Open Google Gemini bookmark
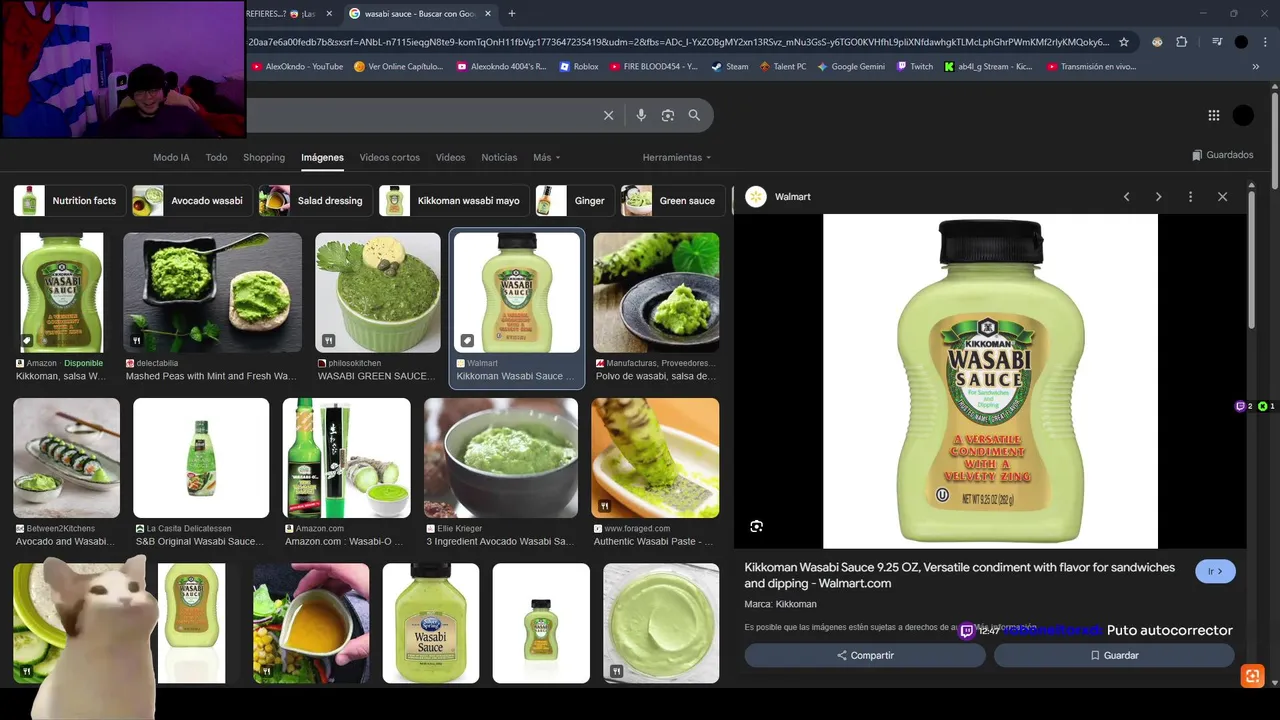Image resolution: width=1280 pixels, height=720 pixels. pos(851,67)
